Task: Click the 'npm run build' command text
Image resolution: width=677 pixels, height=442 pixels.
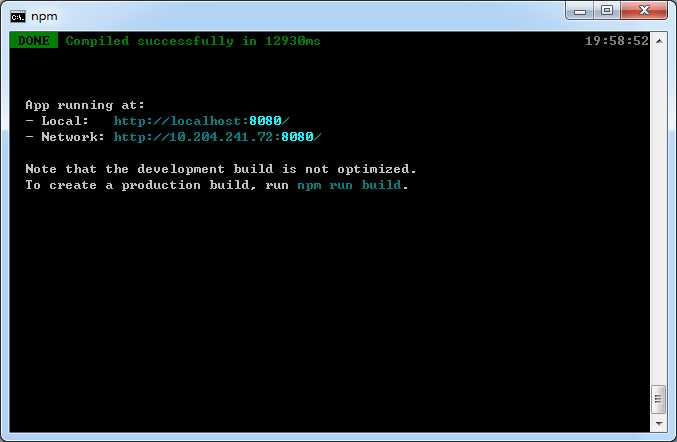Action: pyautogui.click(x=349, y=185)
